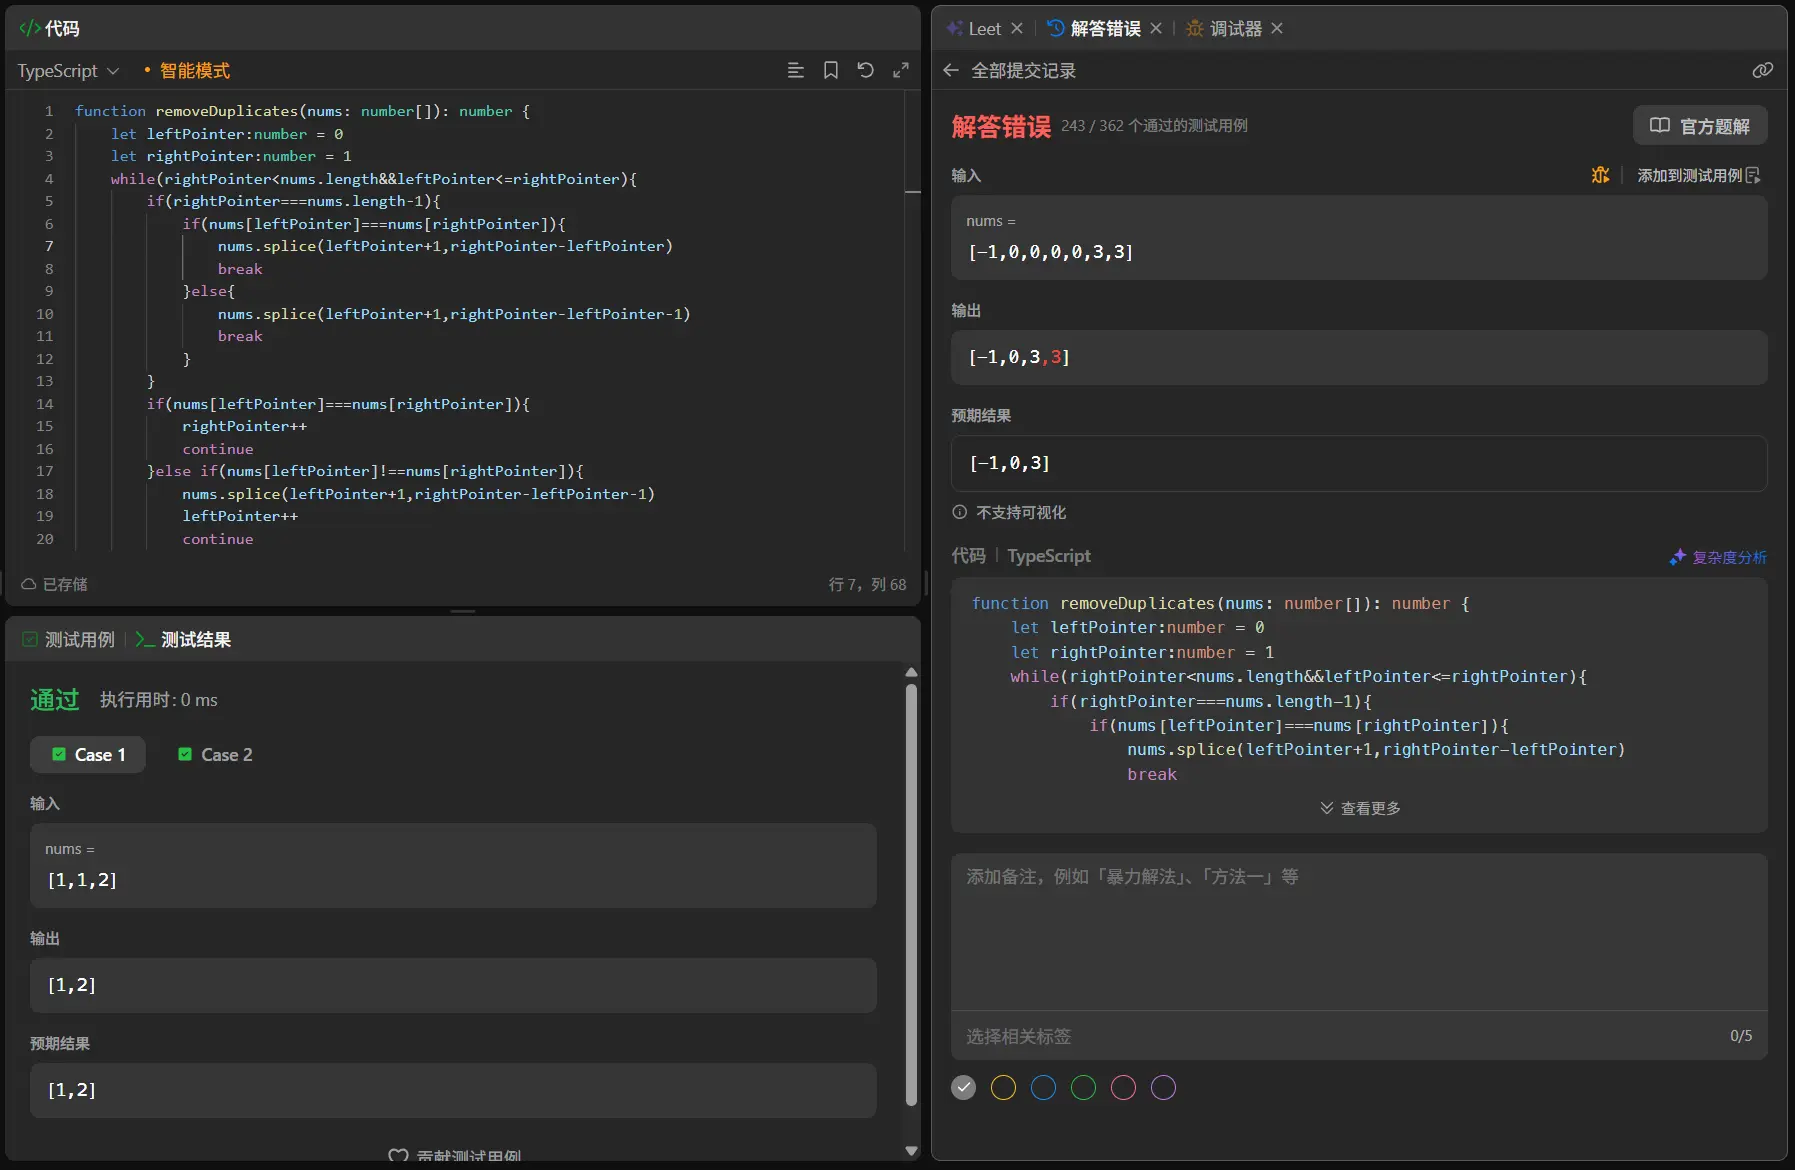Screen dimensions: 1795x1170
Task: Close the 解答错误 tab
Action: (1156, 28)
